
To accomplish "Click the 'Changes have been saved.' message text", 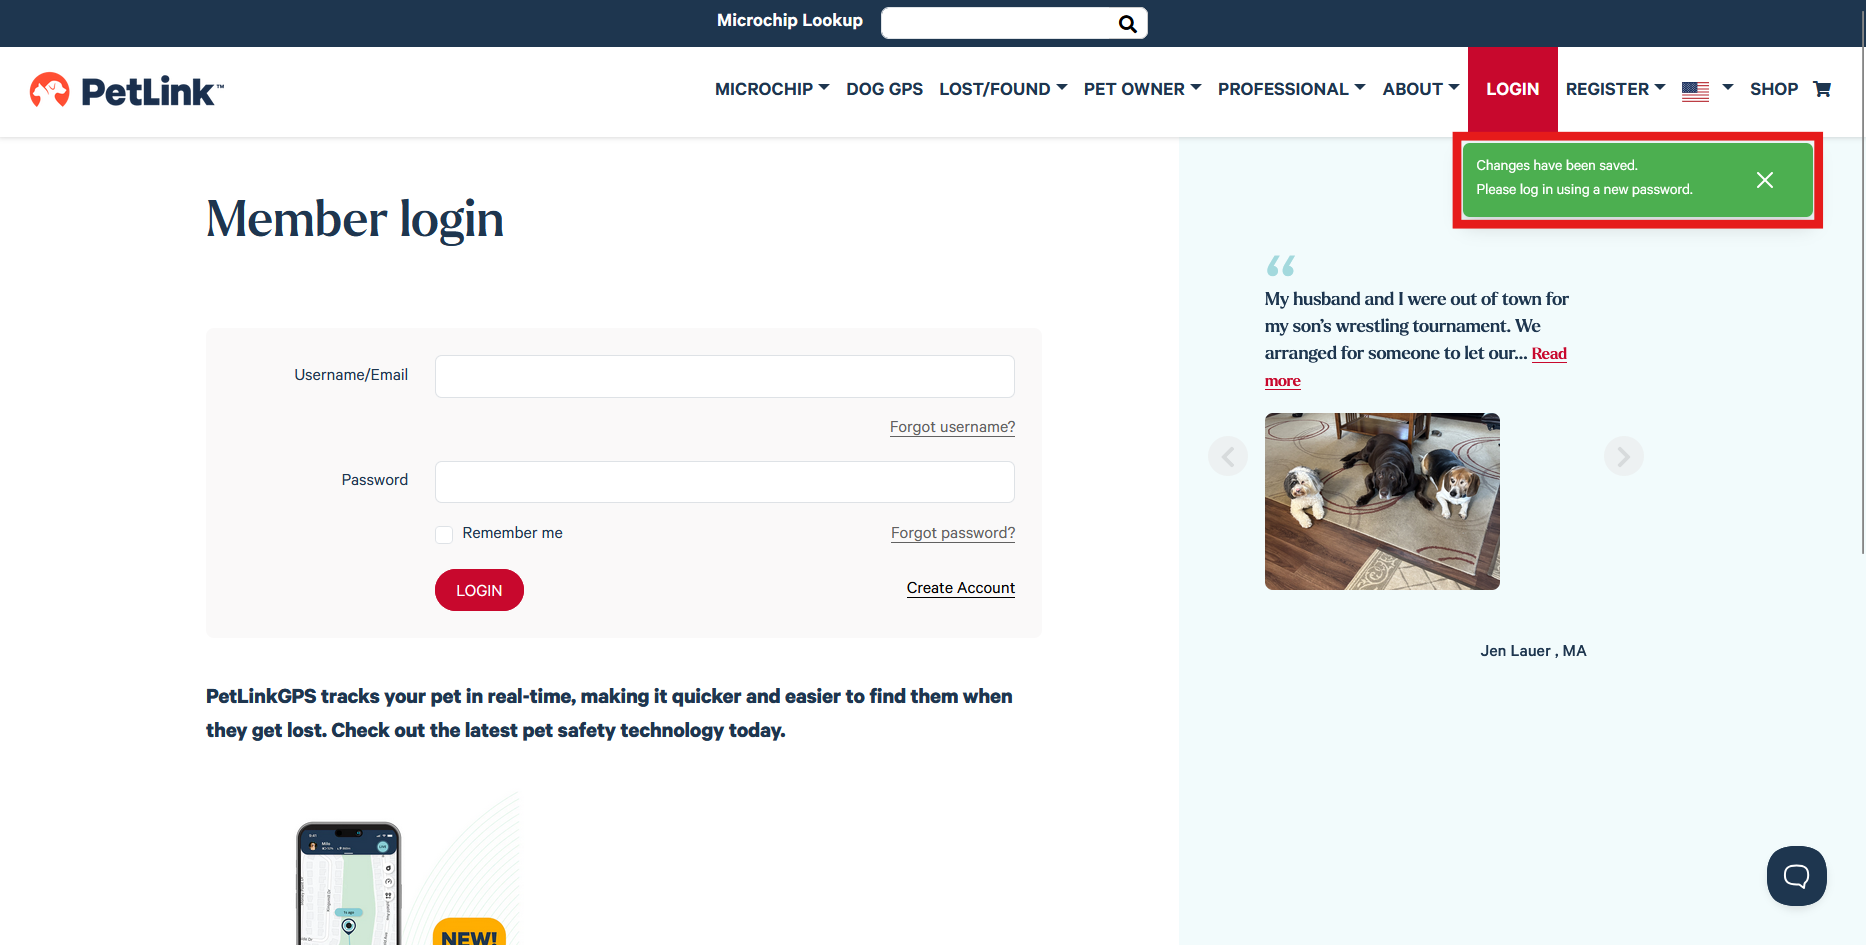I will 1557,165.
